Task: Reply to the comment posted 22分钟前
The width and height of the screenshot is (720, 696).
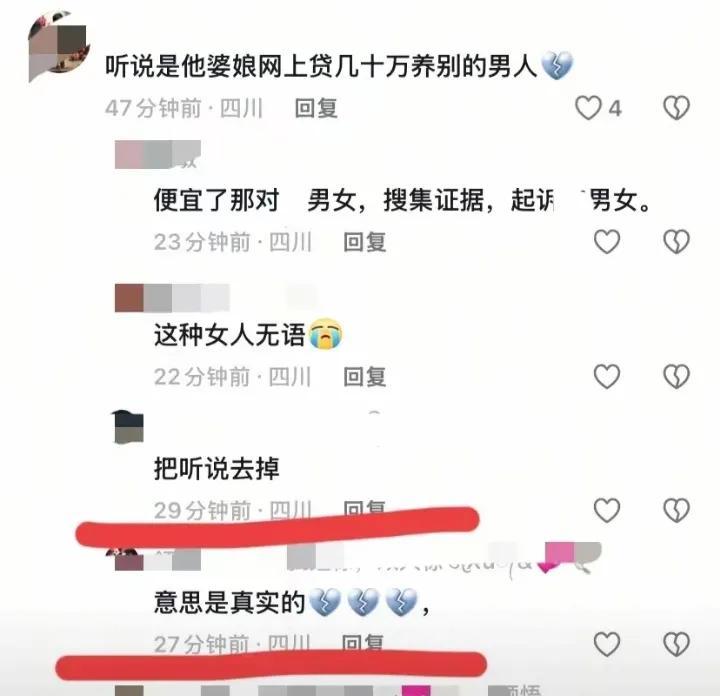Action: point(365,376)
